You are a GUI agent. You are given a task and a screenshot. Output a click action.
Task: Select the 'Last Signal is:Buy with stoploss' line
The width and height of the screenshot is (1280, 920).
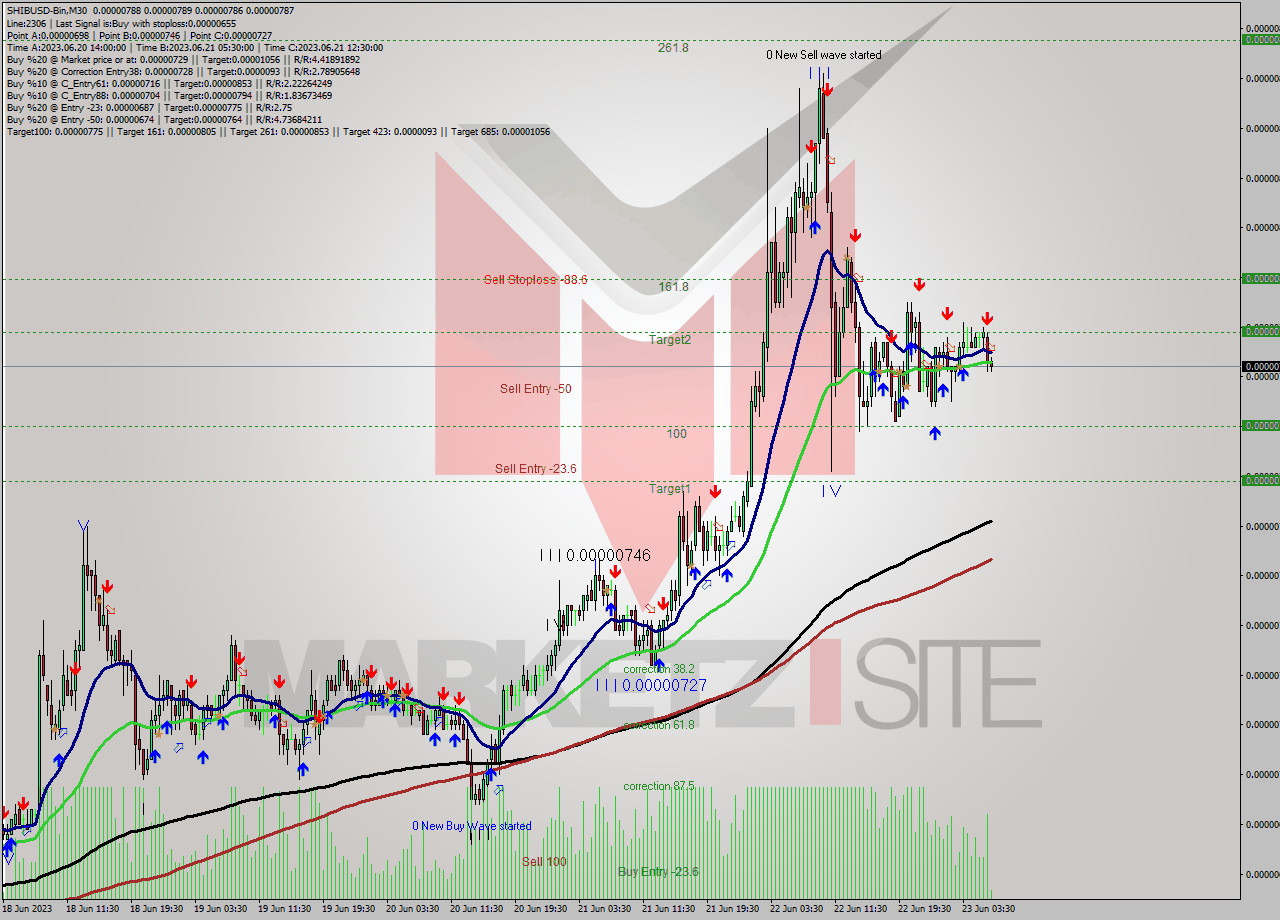pyautogui.click(x=121, y=23)
